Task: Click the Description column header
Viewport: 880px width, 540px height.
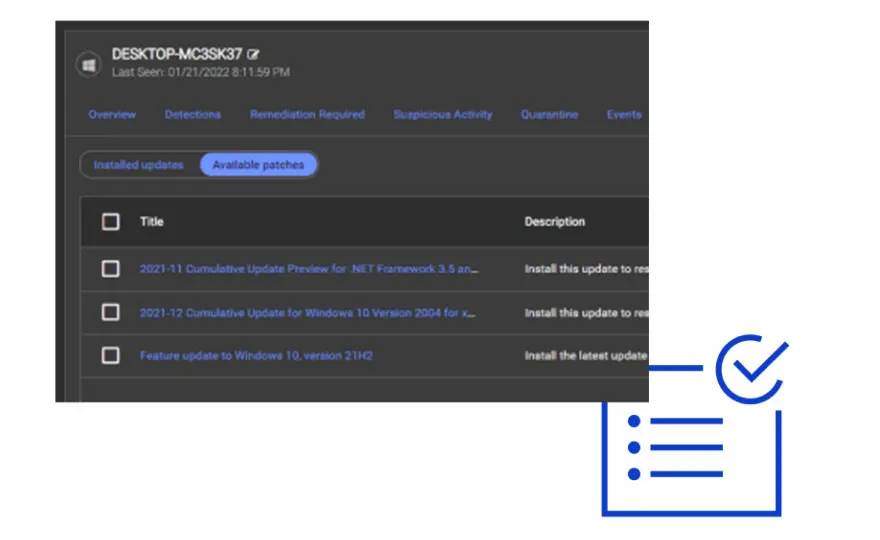Action: [x=555, y=222]
